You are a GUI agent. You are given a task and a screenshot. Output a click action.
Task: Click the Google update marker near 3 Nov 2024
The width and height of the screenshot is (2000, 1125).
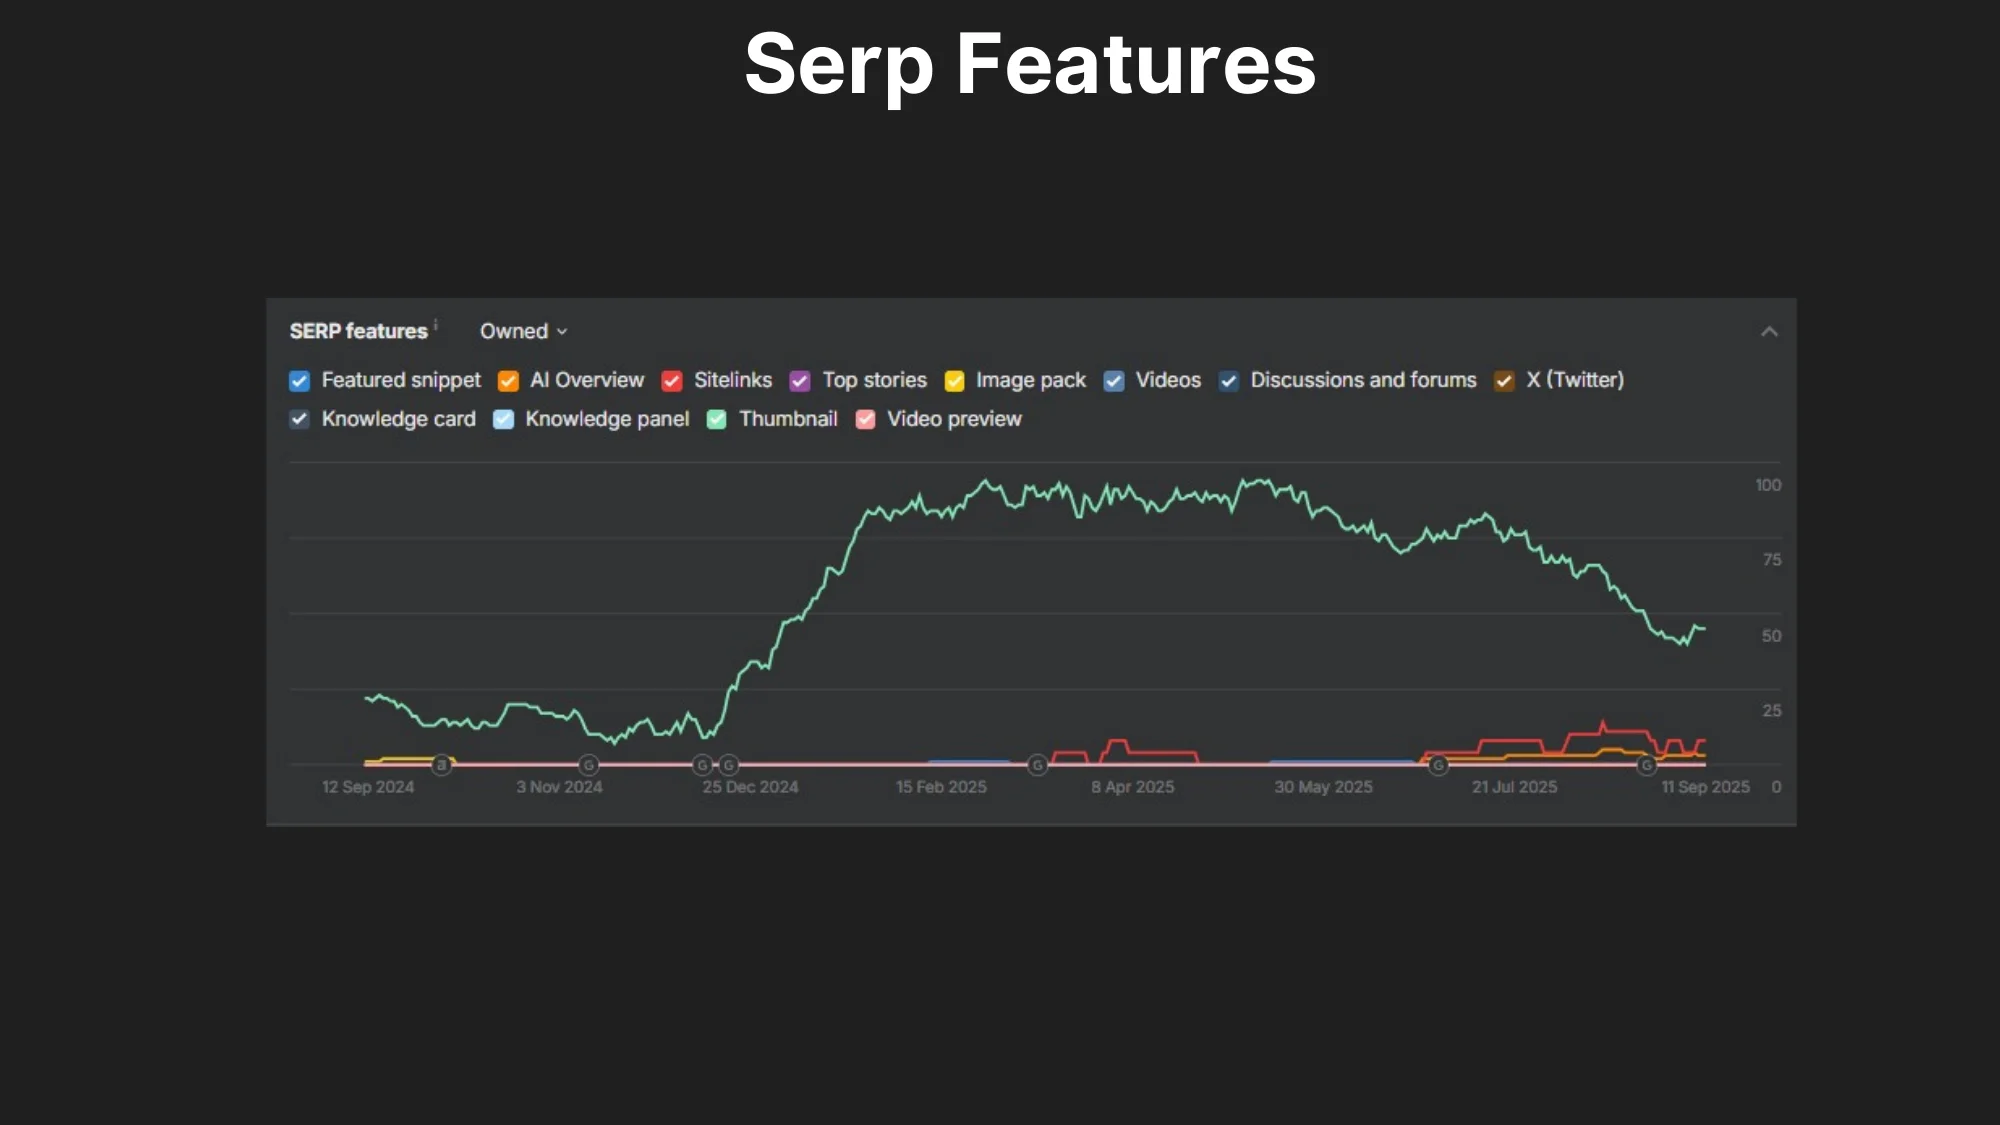(x=589, y=765)
